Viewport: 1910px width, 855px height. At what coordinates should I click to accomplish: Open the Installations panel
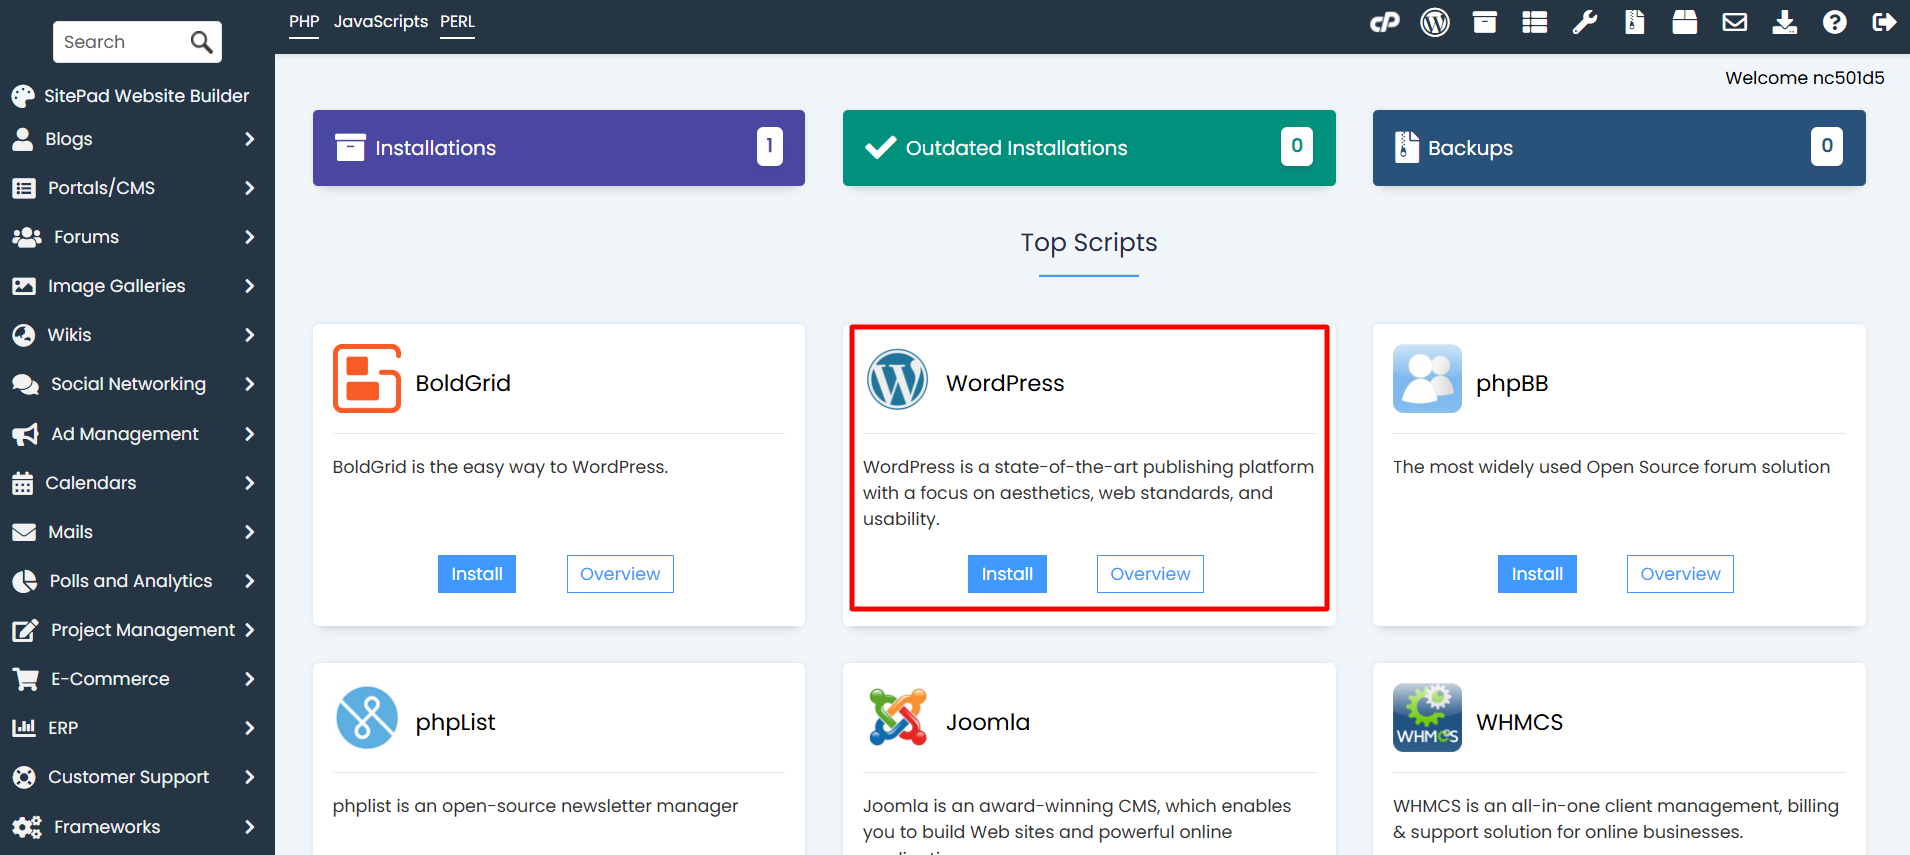click(559, 148)
